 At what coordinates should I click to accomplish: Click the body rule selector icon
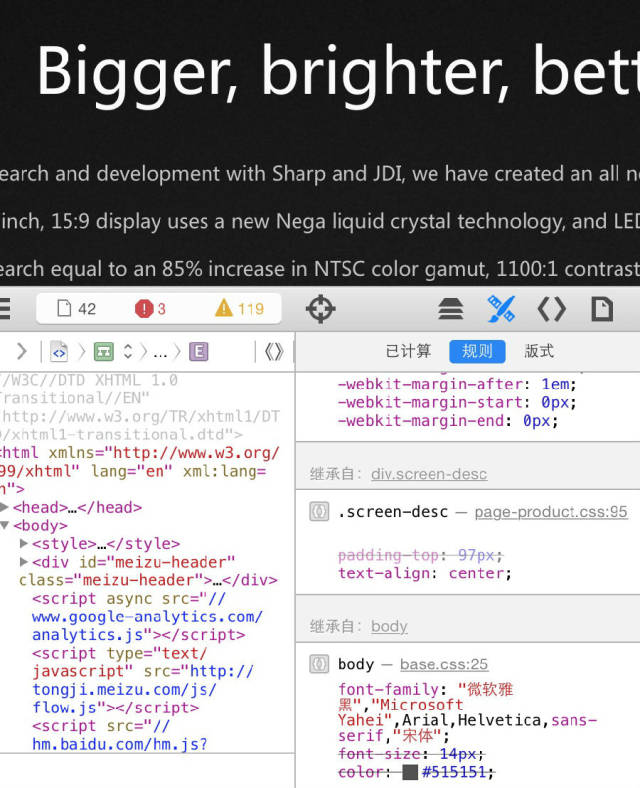click(319, 664)
